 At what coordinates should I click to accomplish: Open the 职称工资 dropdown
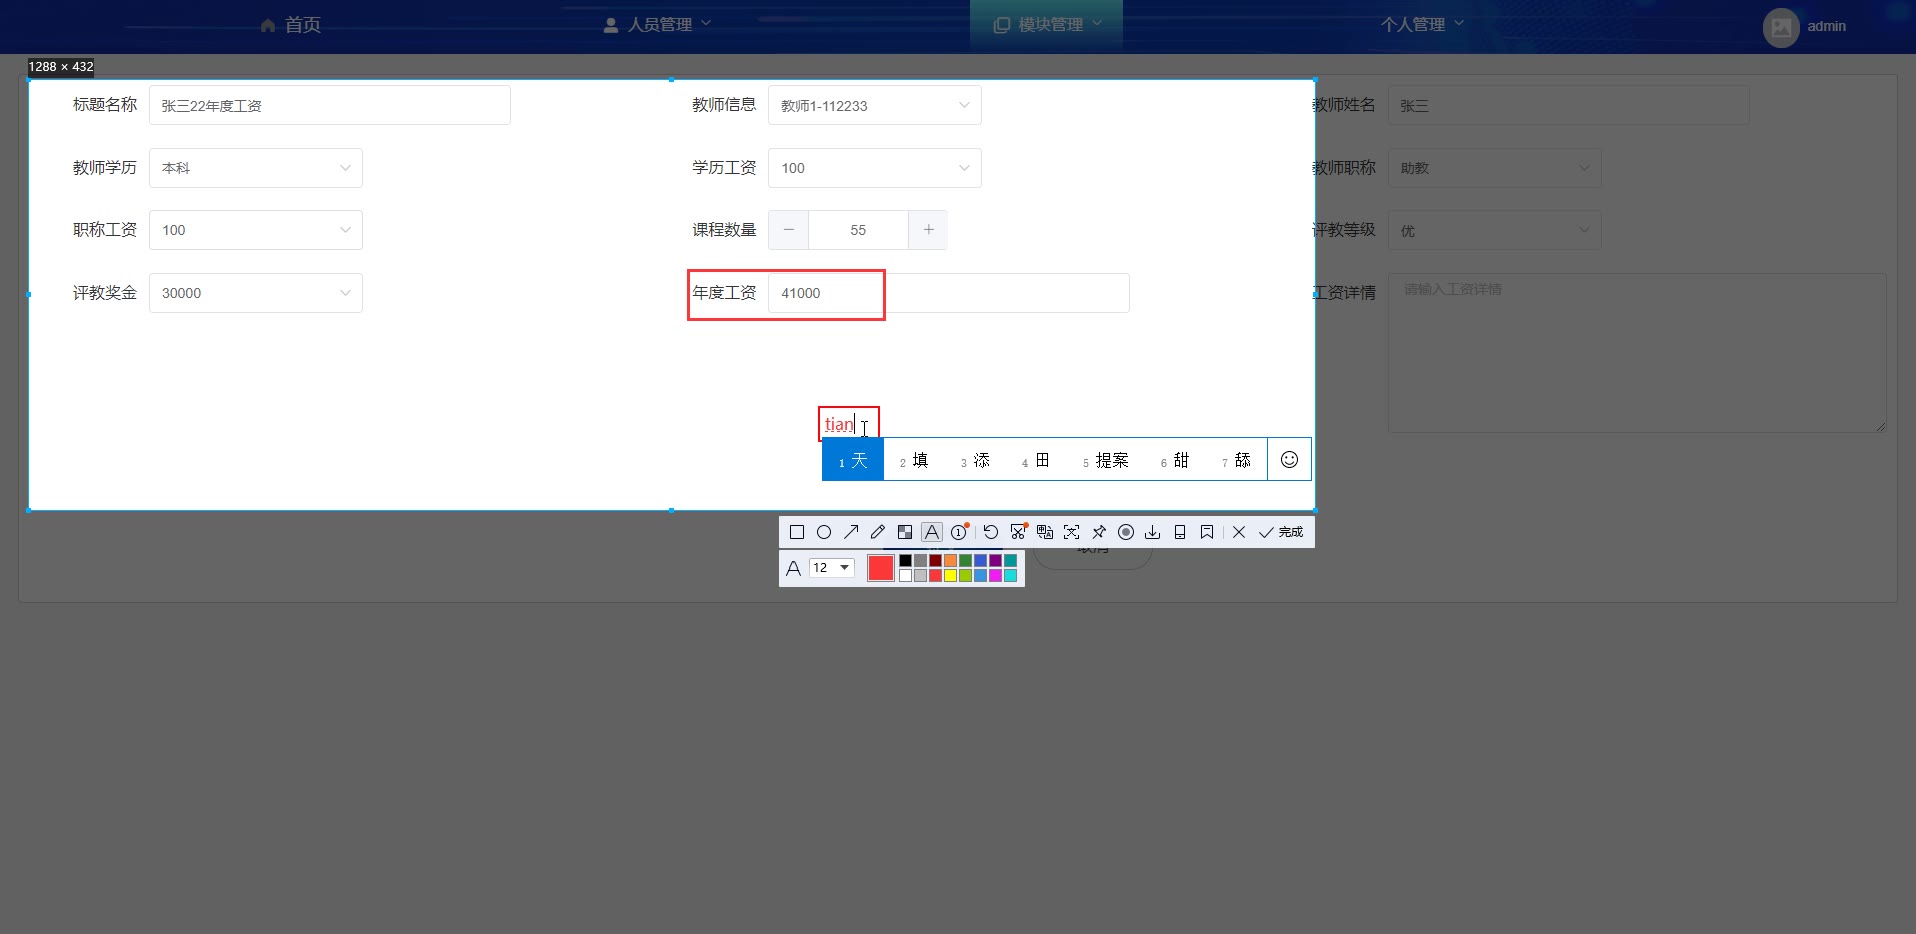256,230
